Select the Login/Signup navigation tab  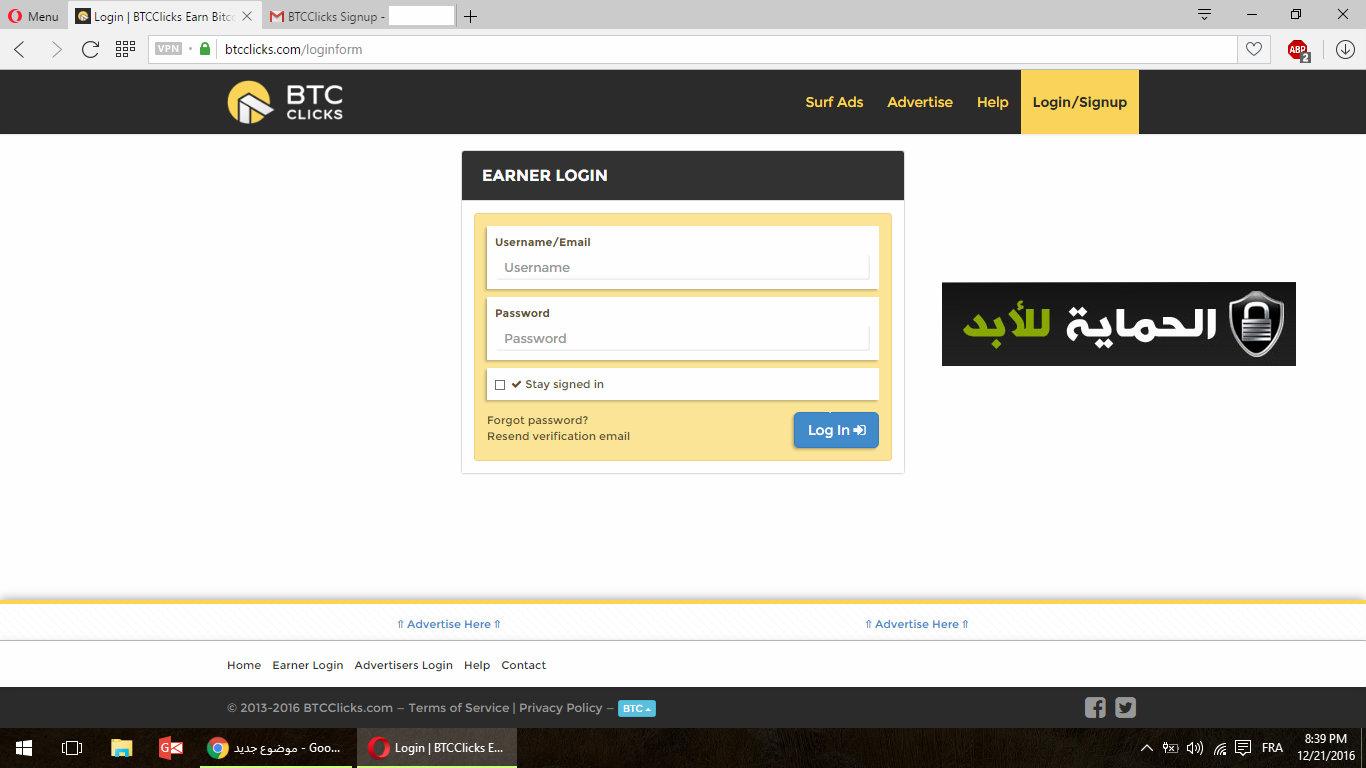[1079, 102]
